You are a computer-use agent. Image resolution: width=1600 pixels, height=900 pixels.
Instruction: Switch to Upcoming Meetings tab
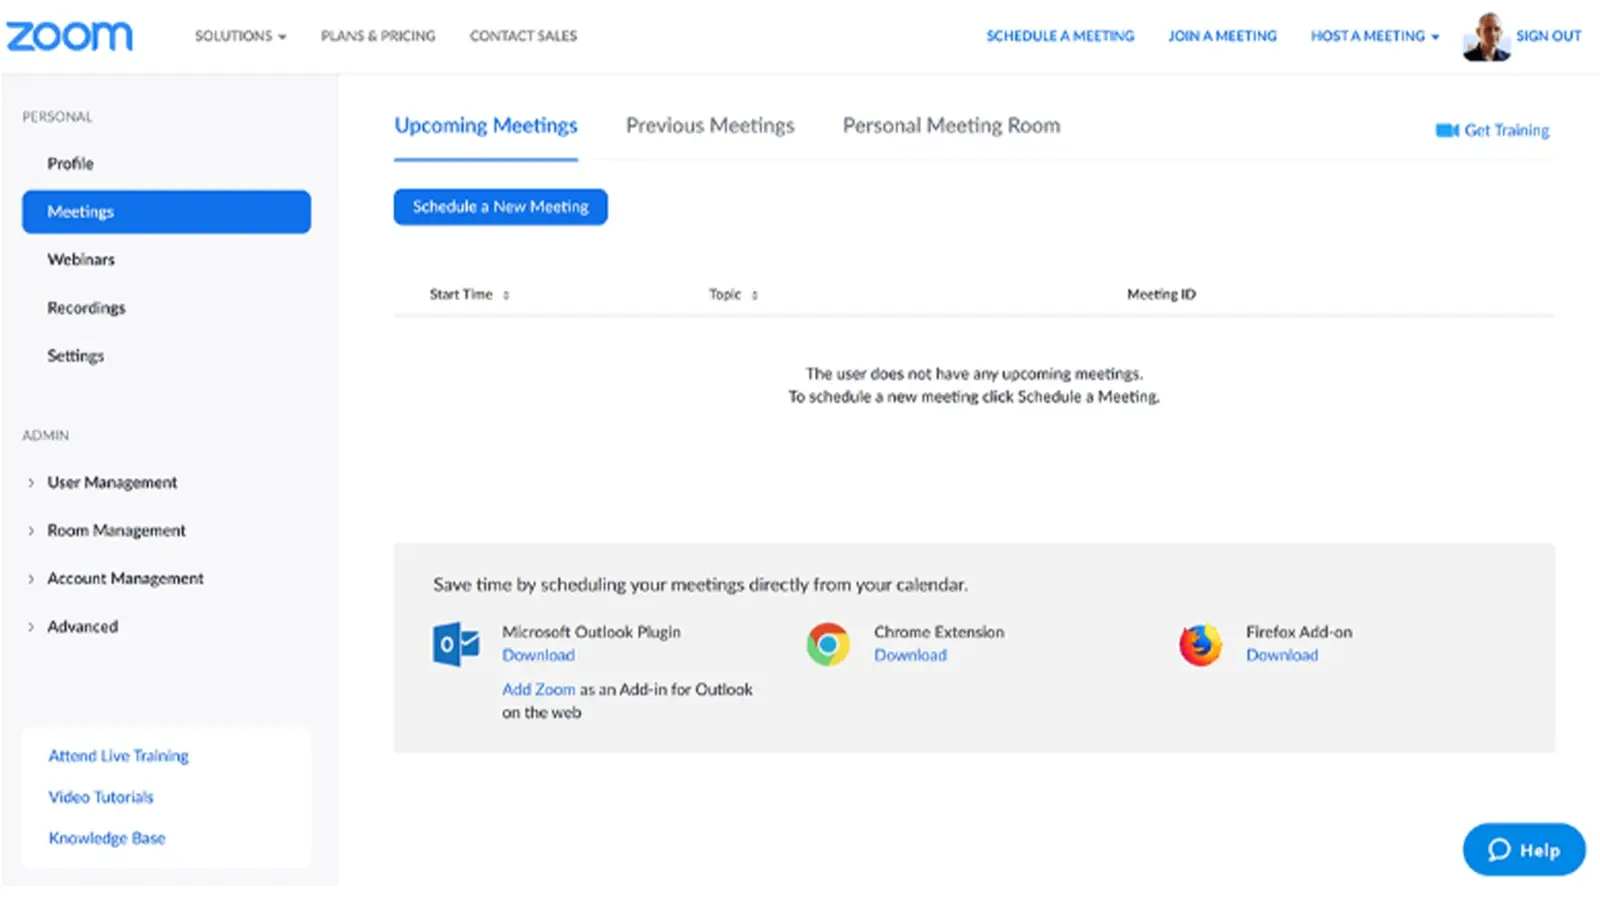(x=486, y=126)
